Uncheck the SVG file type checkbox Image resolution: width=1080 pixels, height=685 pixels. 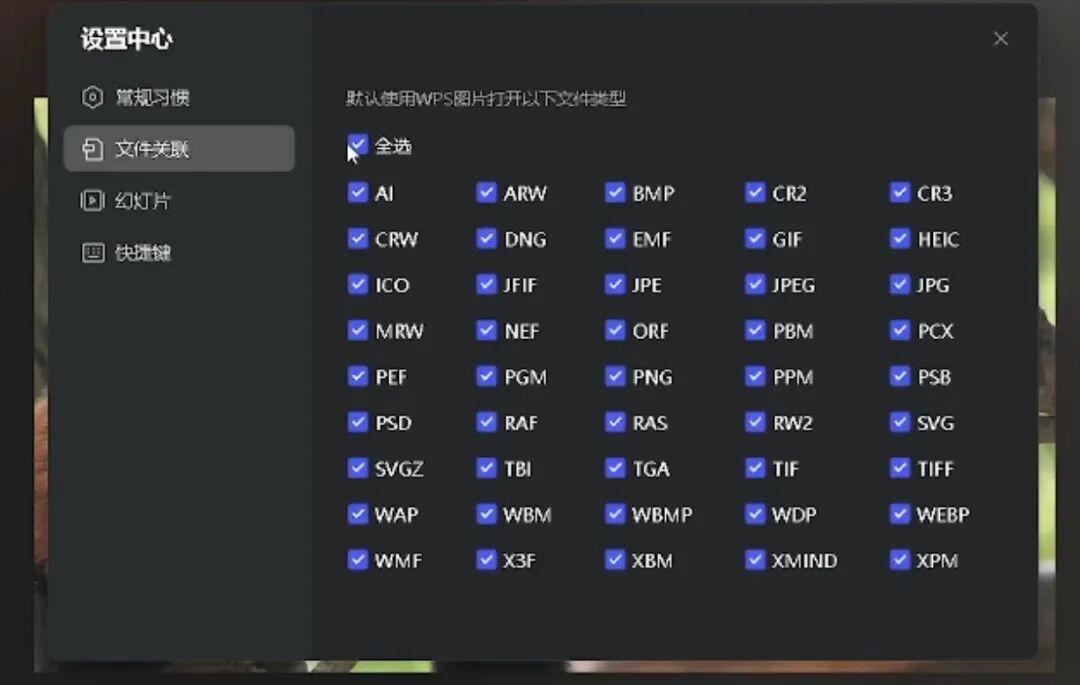coord(900,422)
